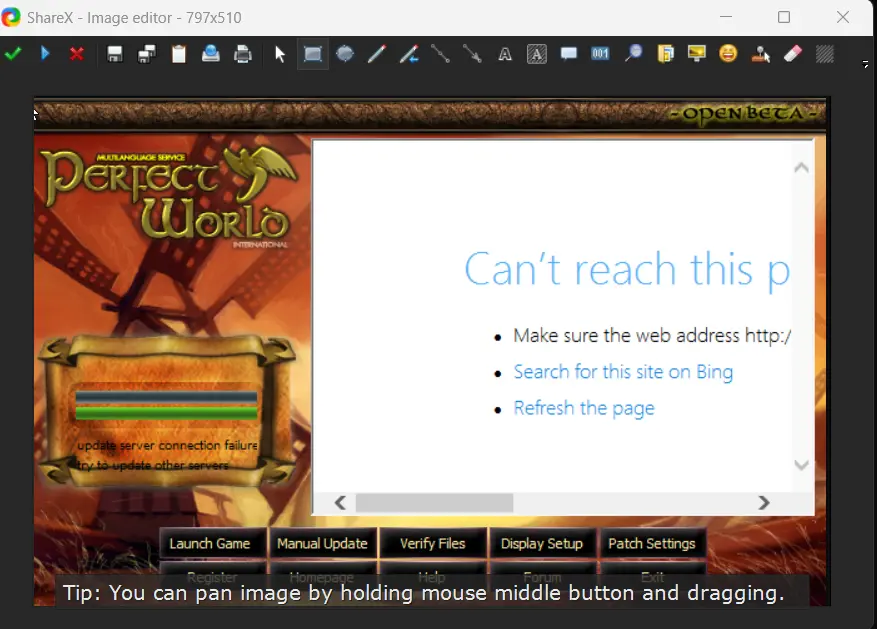Viewport: 877px width, 629px height.
Task: Select the Rectangle drawing tool
Action: [313, 54]
